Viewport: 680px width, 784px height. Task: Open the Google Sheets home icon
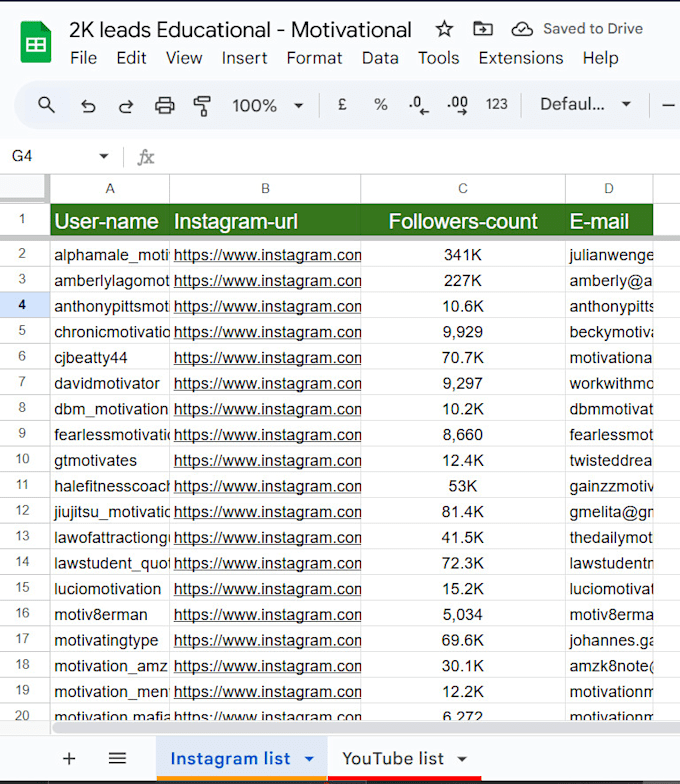(x=36, y=42)
